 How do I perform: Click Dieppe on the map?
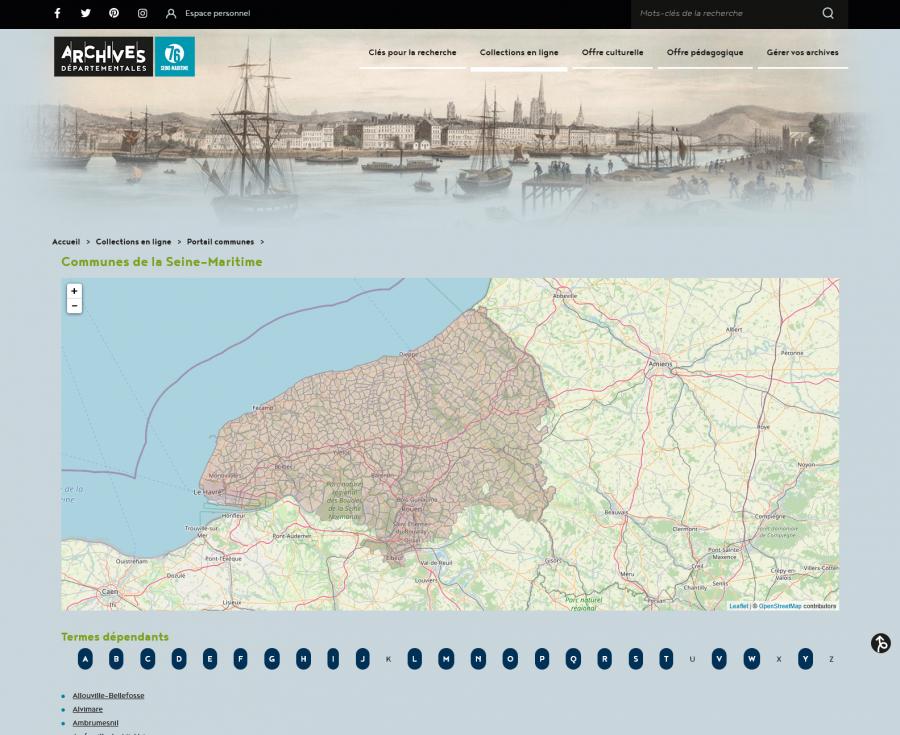pyautogui.click(x=408, y=355)
